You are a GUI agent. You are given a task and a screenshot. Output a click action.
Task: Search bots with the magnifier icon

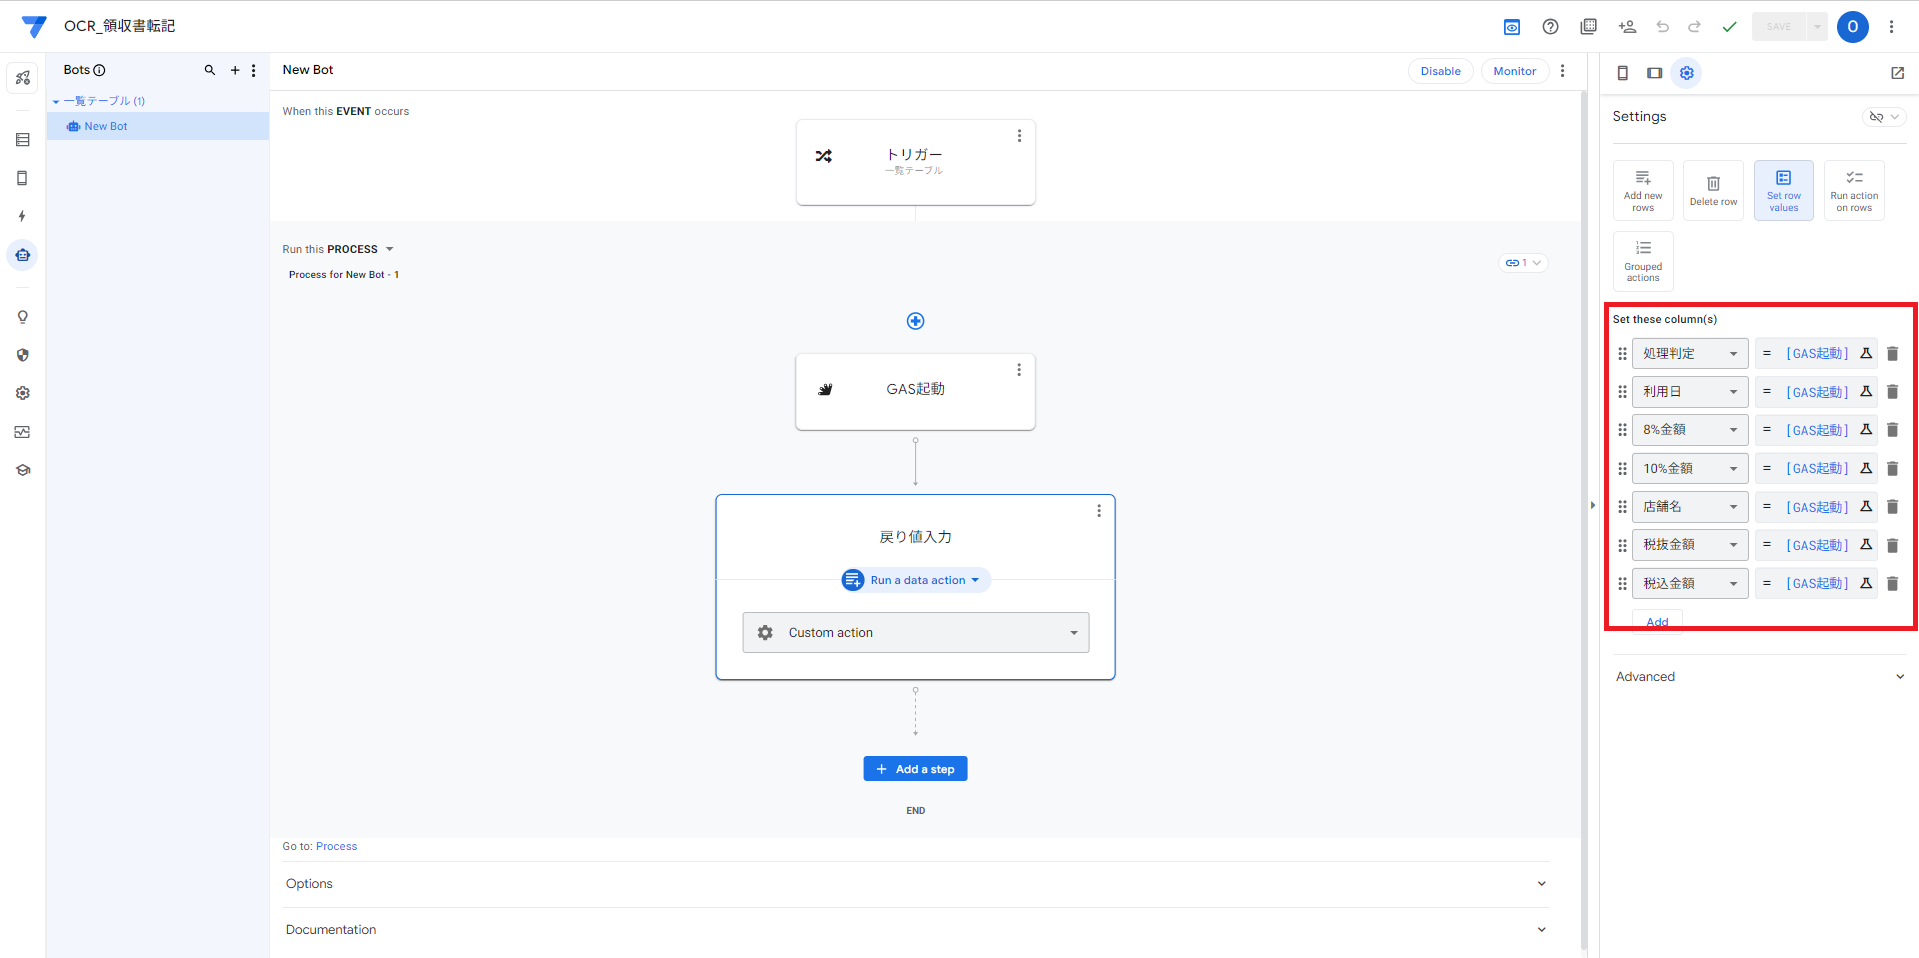(x=210, y=70)
